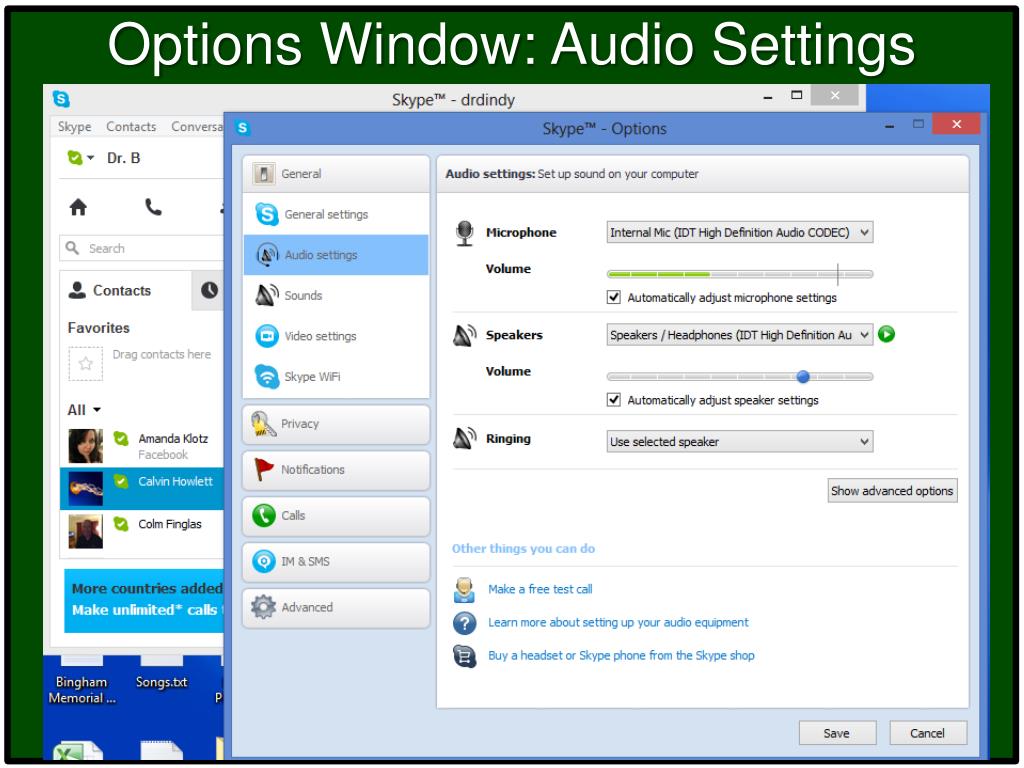The height and width of the screenshot is (768, 1024).
Task: Click the Save button
Action: click(x=836, y=733)
